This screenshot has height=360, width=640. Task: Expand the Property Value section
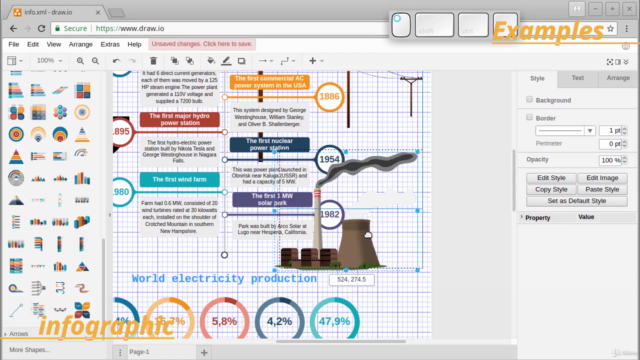coord(522,217)
